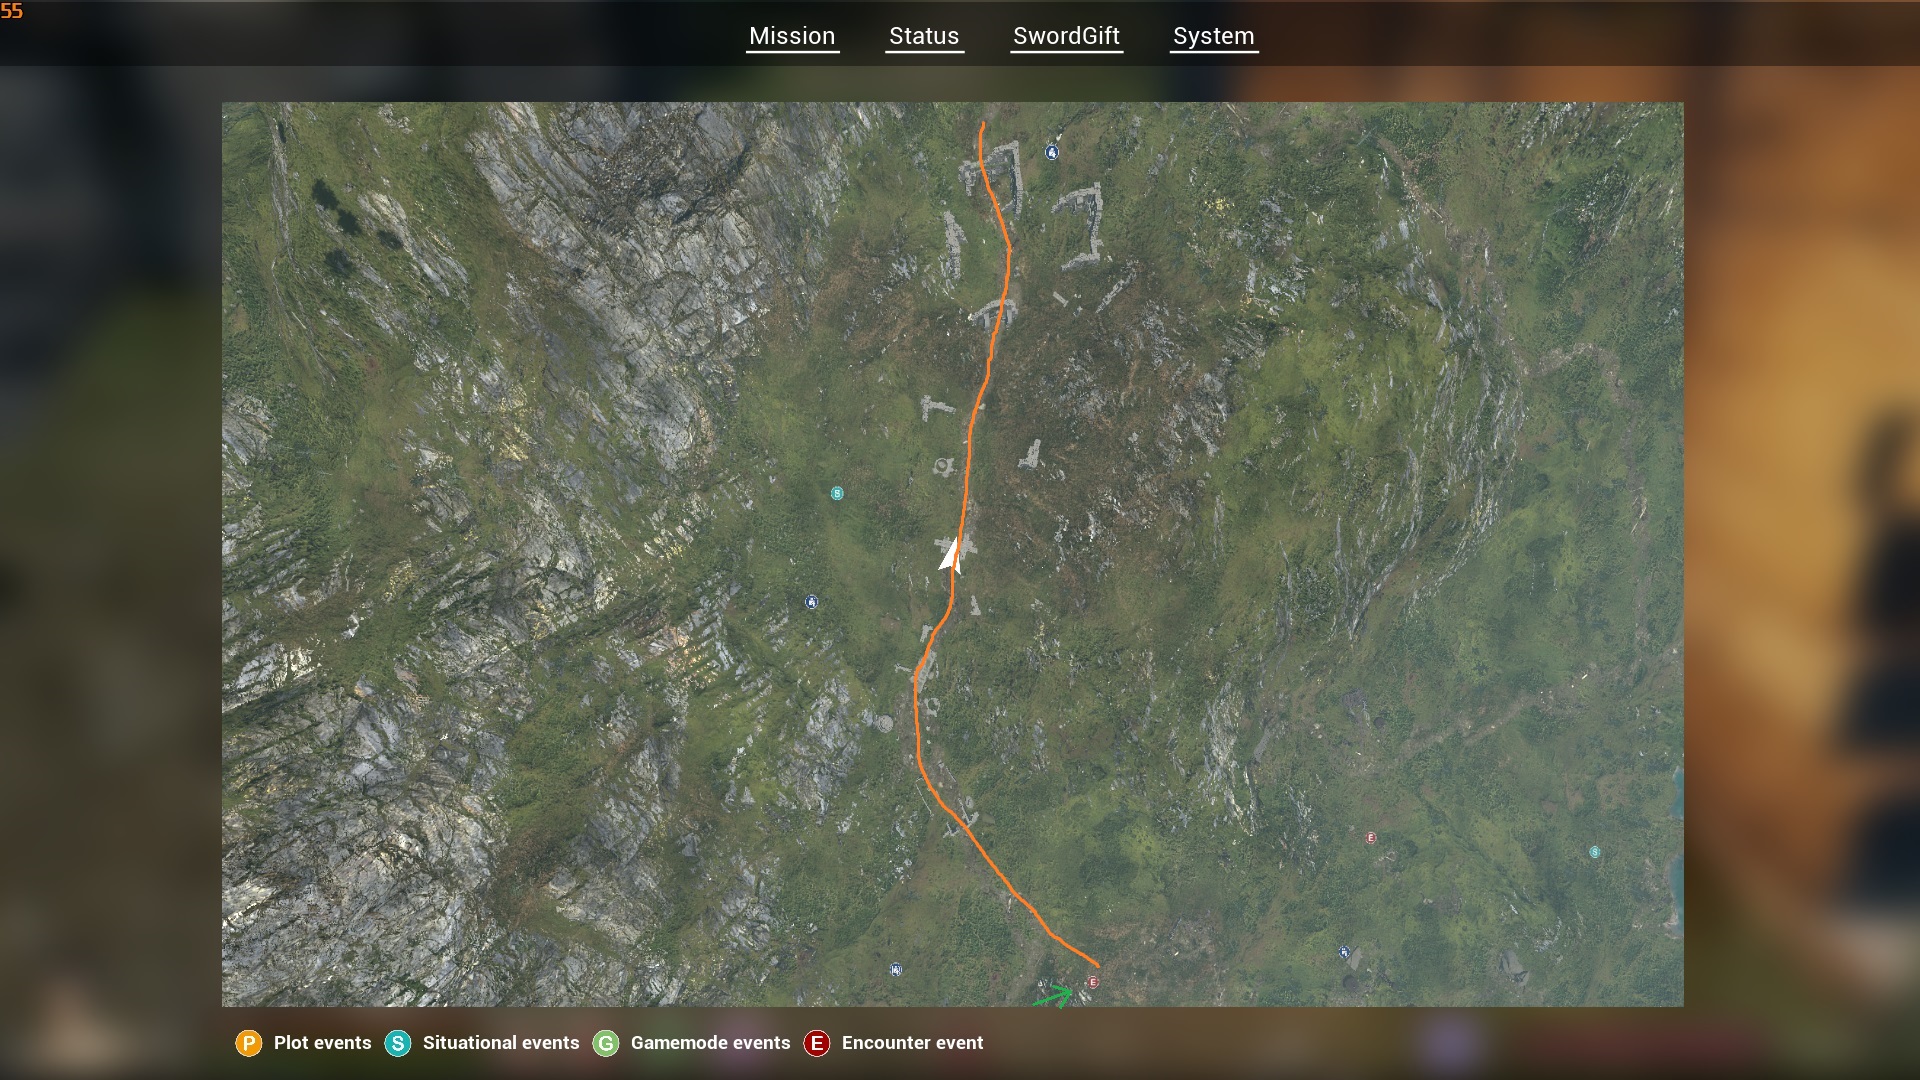Screen dimensions: 1920x1080
Task: Click the "Situational events" legend label
Action: [501, 1043]
